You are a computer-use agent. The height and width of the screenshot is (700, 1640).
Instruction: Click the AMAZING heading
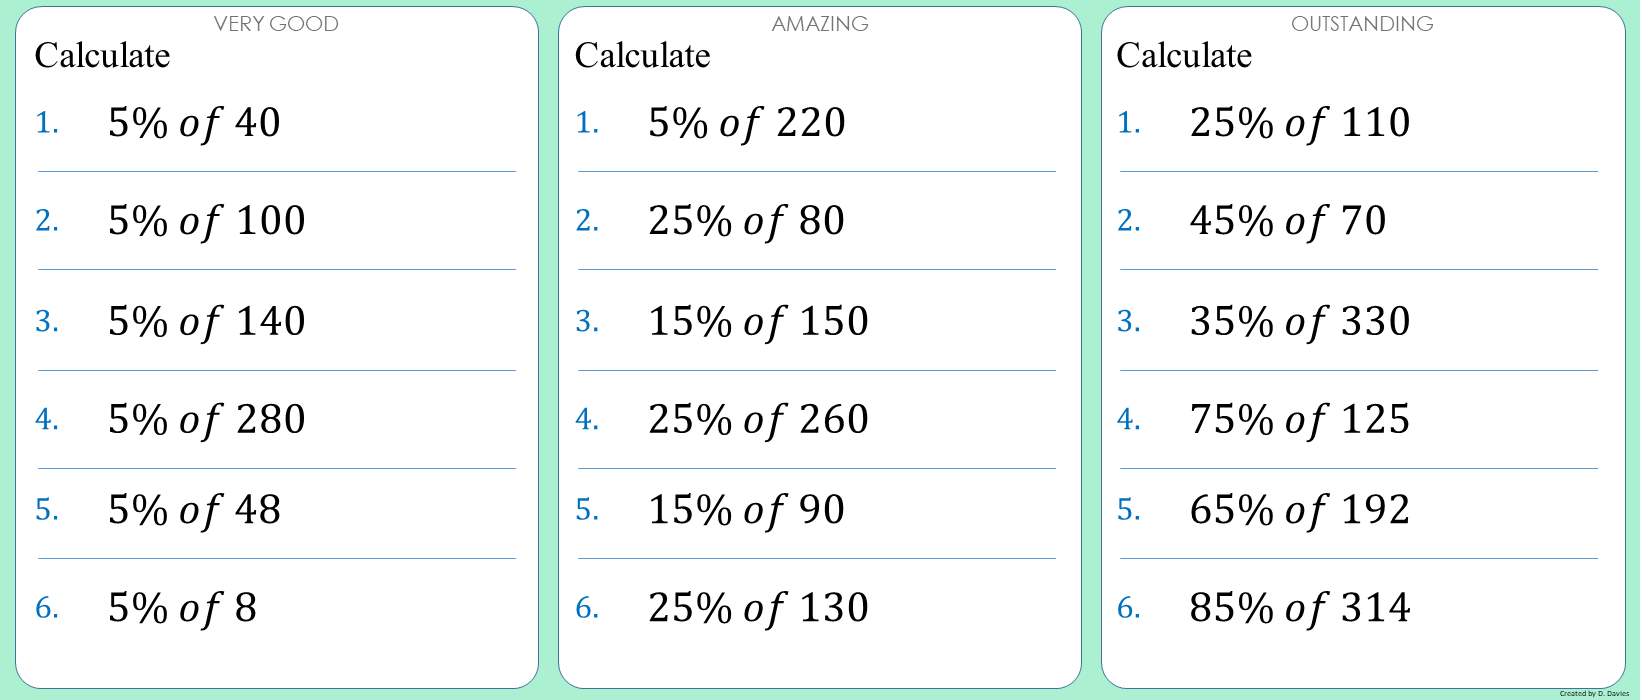pos(820,24)
